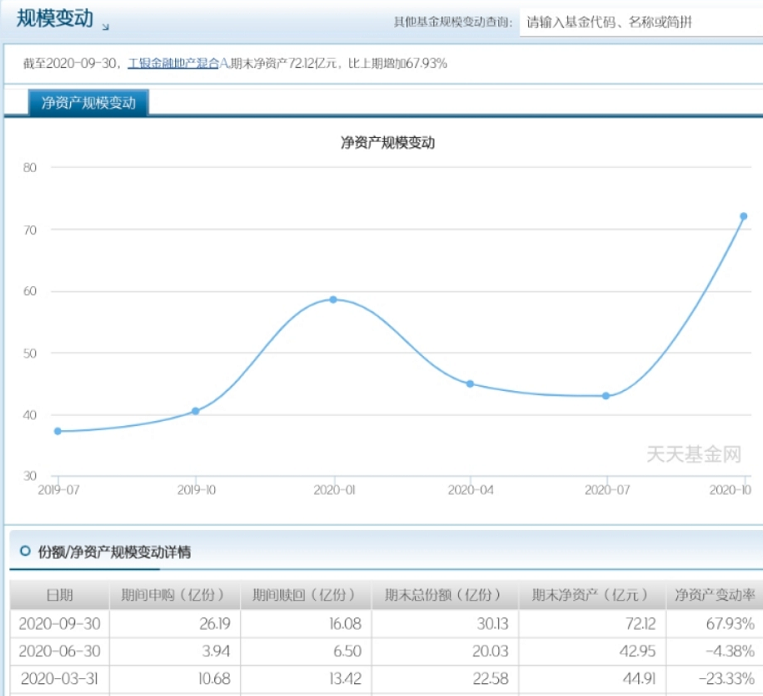Click the 2020-10 data point on chart

click(x=743, y=216)
